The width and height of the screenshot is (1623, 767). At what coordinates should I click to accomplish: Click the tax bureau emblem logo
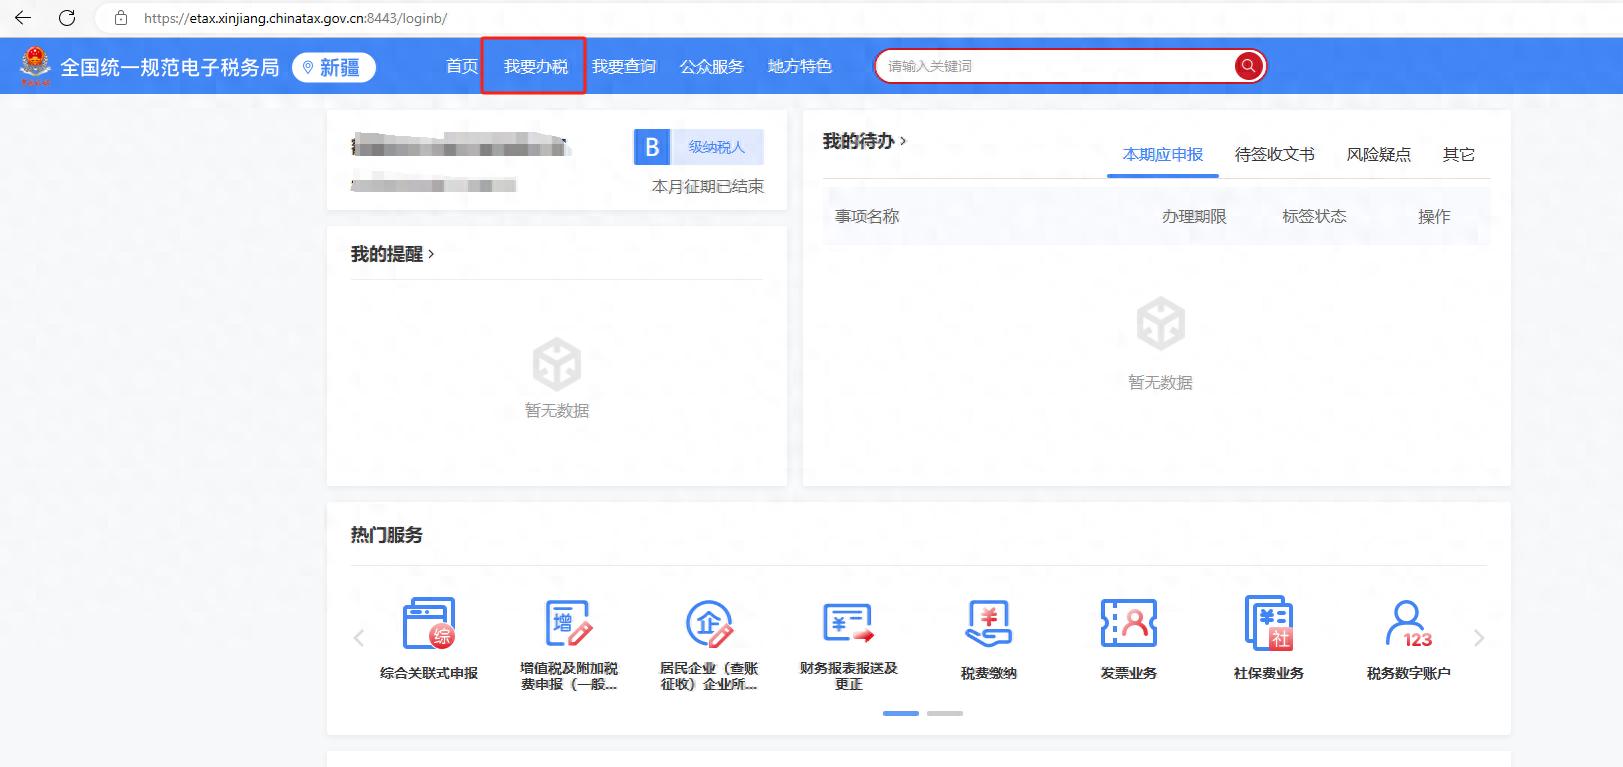[36, 66]
